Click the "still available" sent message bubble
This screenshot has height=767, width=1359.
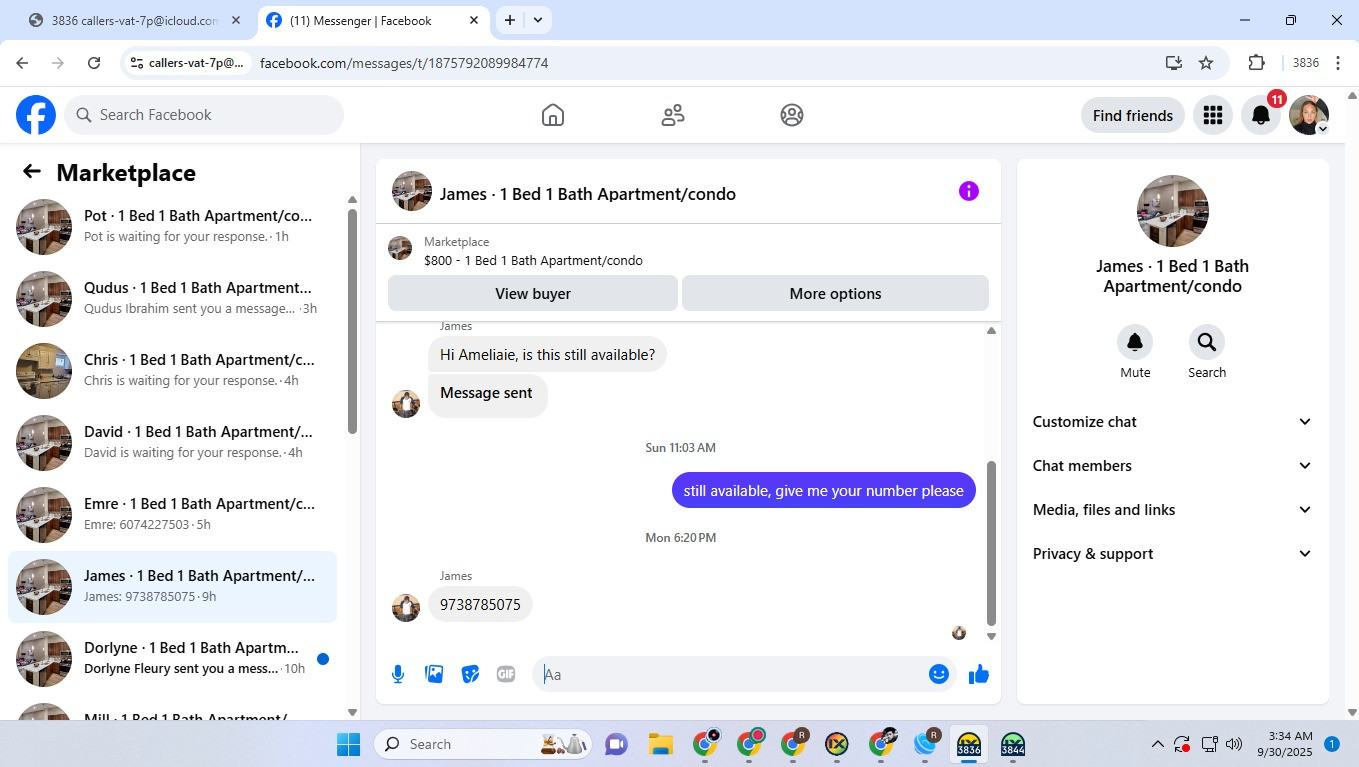click(x=823, y=491)
